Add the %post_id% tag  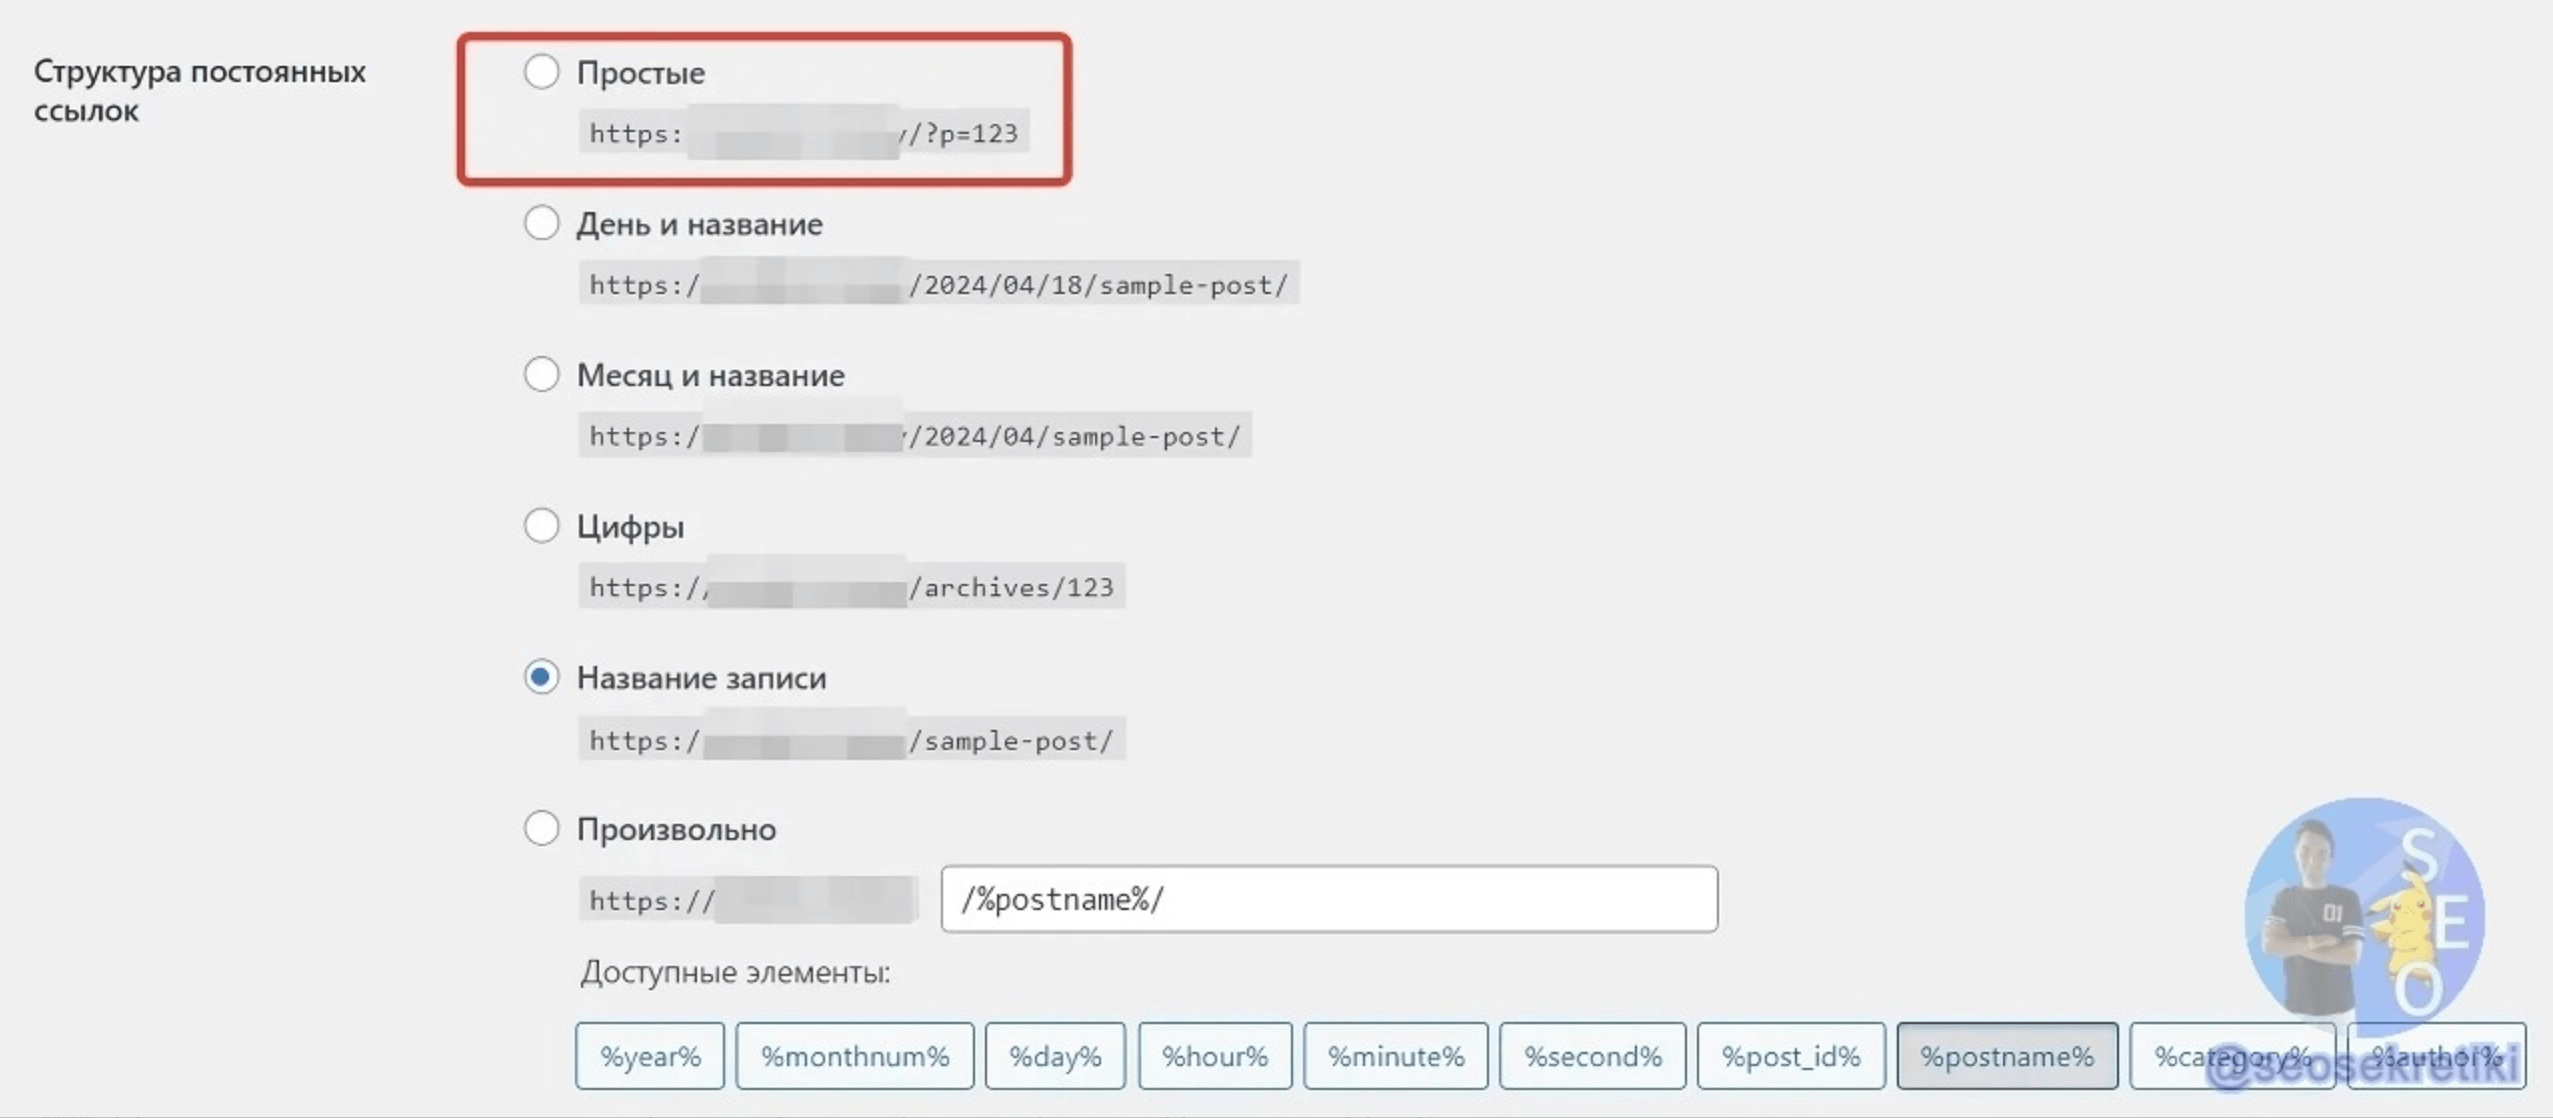1790,1056
